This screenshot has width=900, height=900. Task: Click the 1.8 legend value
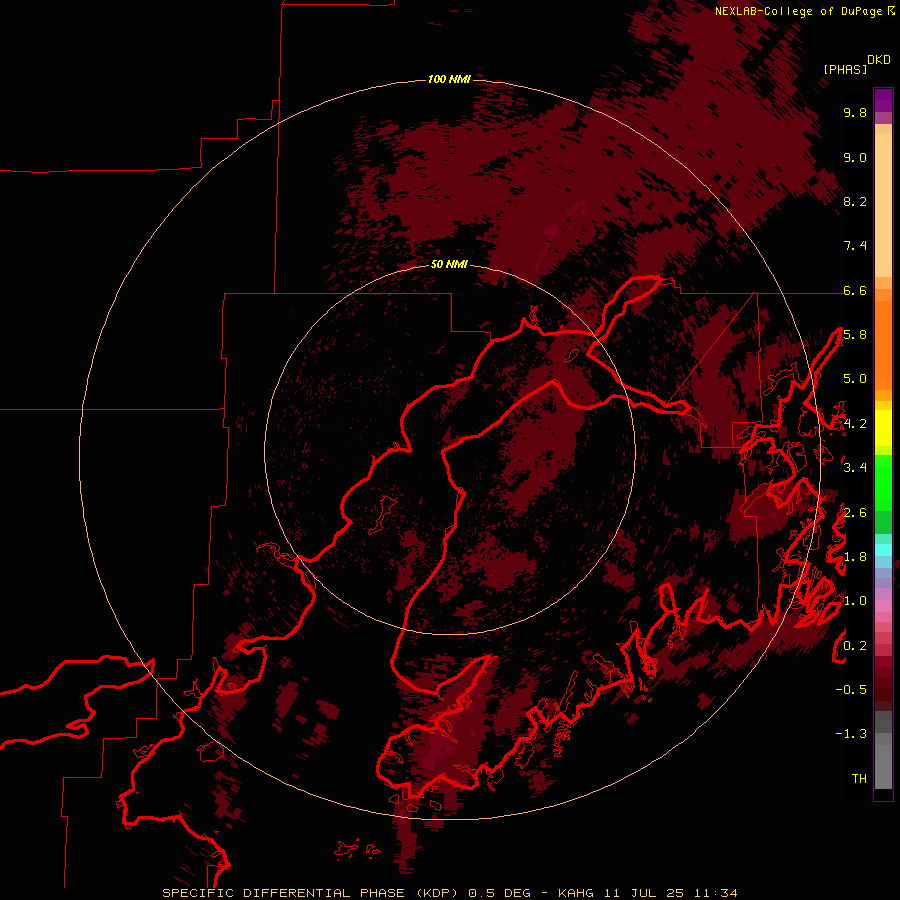[855, 557]
